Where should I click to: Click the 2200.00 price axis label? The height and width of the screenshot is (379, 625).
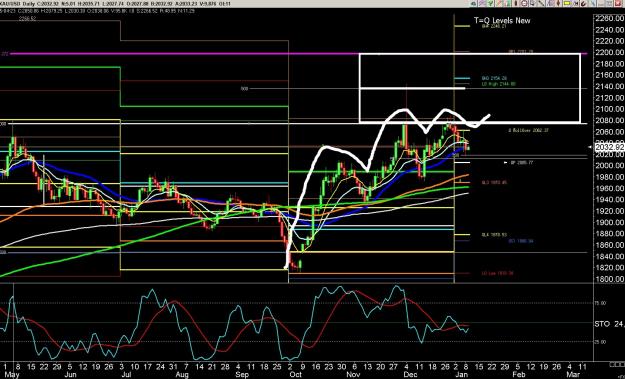(x=609, y=52)
